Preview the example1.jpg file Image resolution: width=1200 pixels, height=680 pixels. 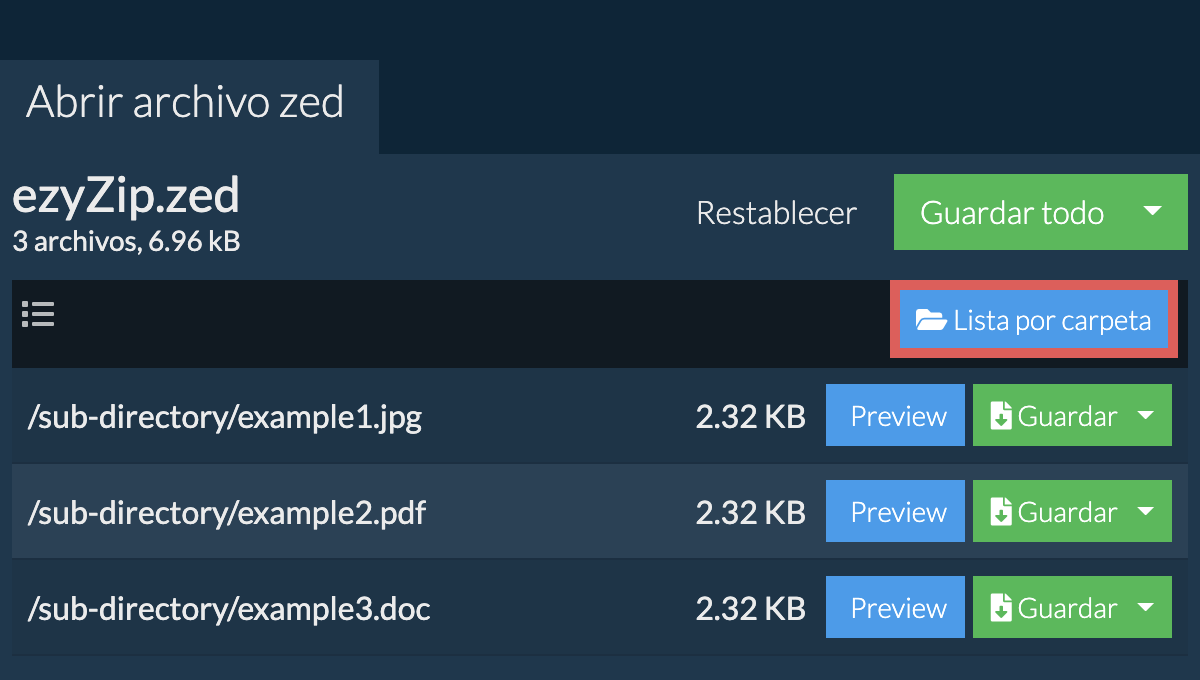[x=895, y=416]
